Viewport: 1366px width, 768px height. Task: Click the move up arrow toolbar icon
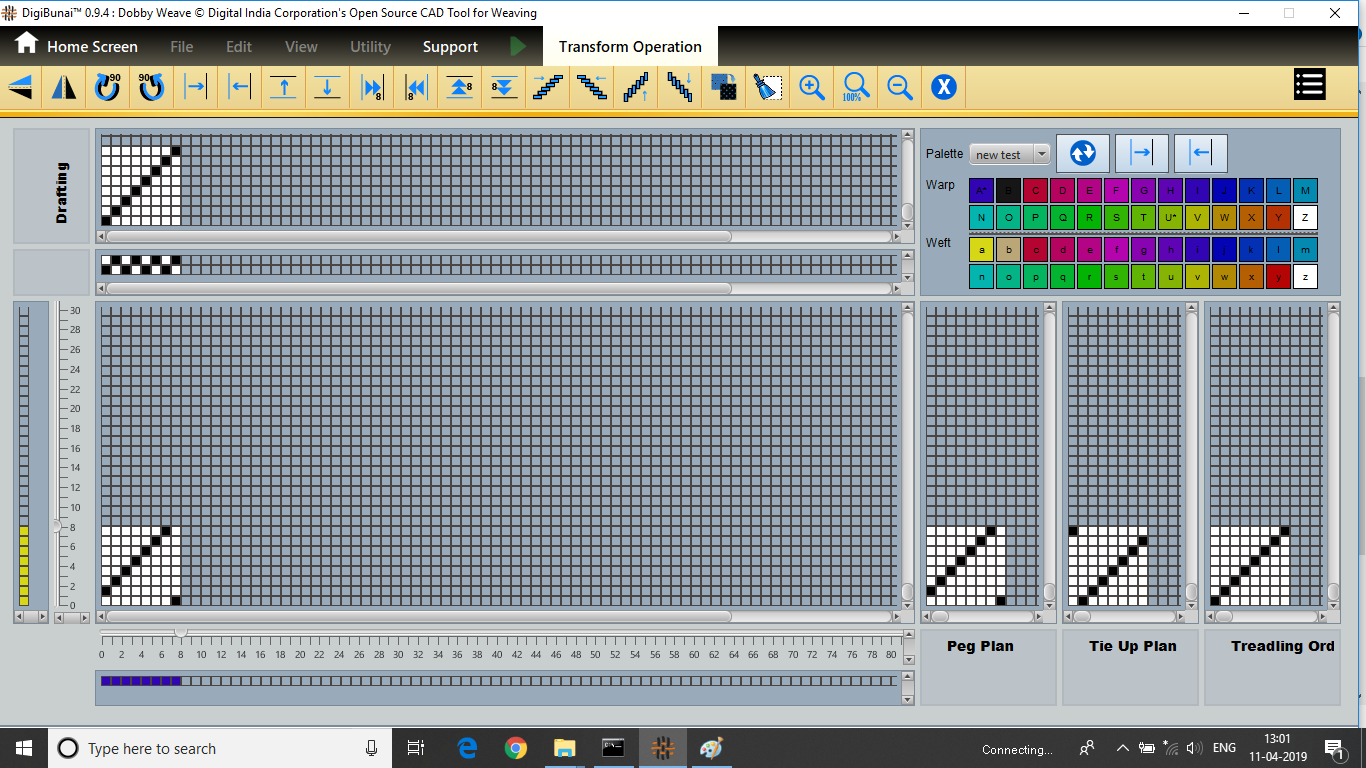[284, 88]
